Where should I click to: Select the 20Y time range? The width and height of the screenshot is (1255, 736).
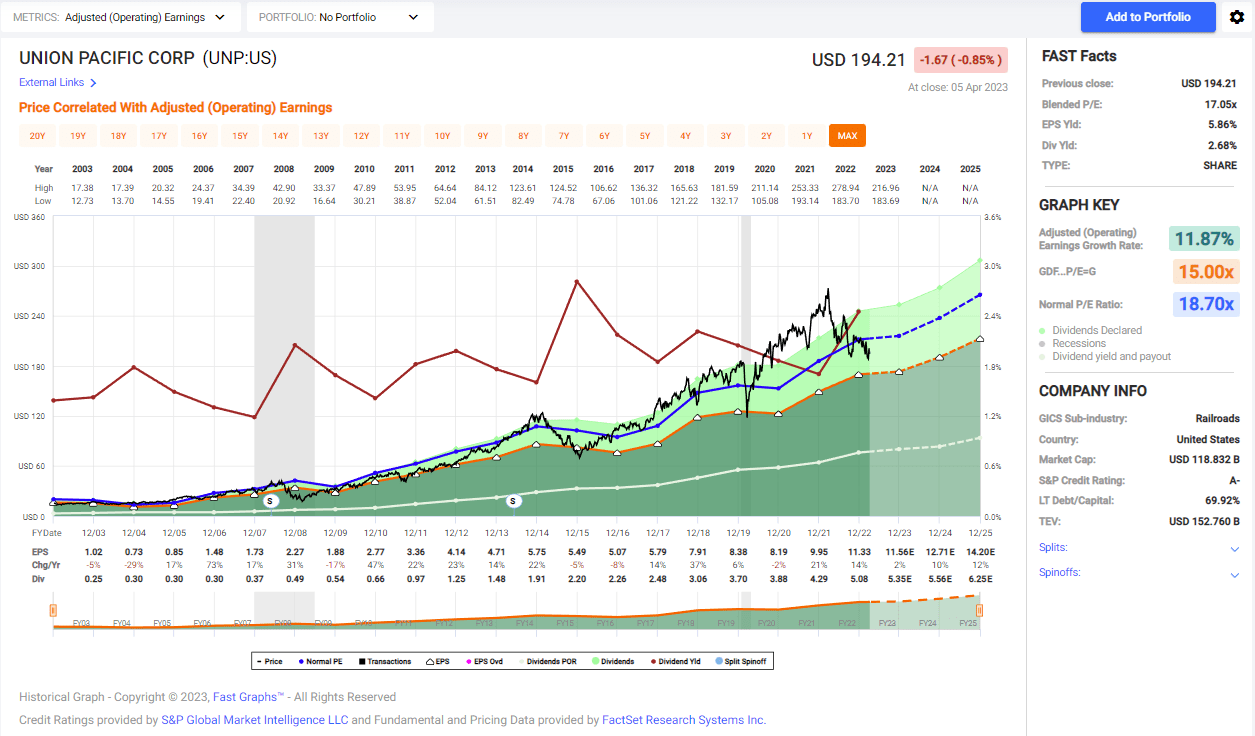point(37,136)
